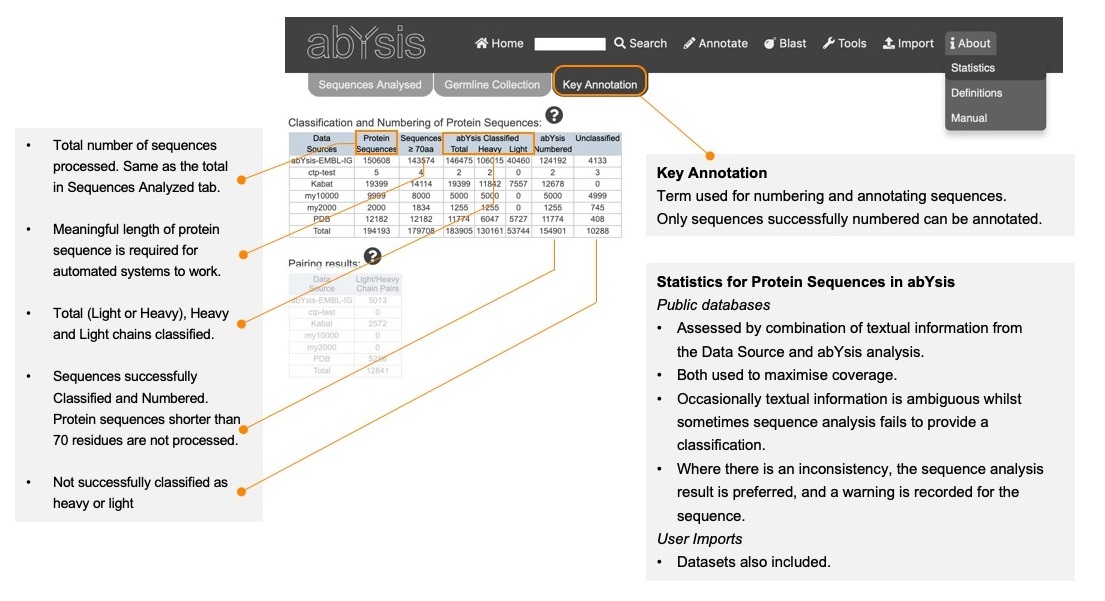This screenshot has width=1105, height=601.
Task: Click the Unclassified column header
Action: pyautogui.click(x=597, y=138)
